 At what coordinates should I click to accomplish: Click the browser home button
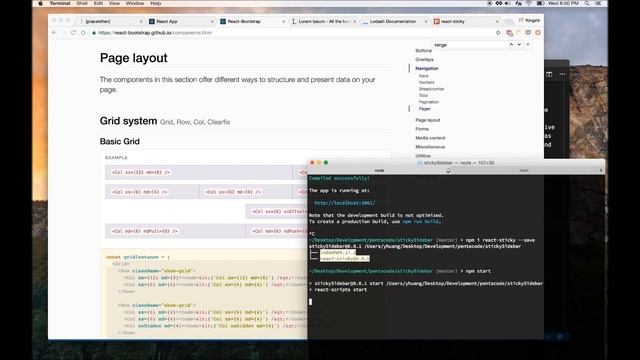click(83, 33)
